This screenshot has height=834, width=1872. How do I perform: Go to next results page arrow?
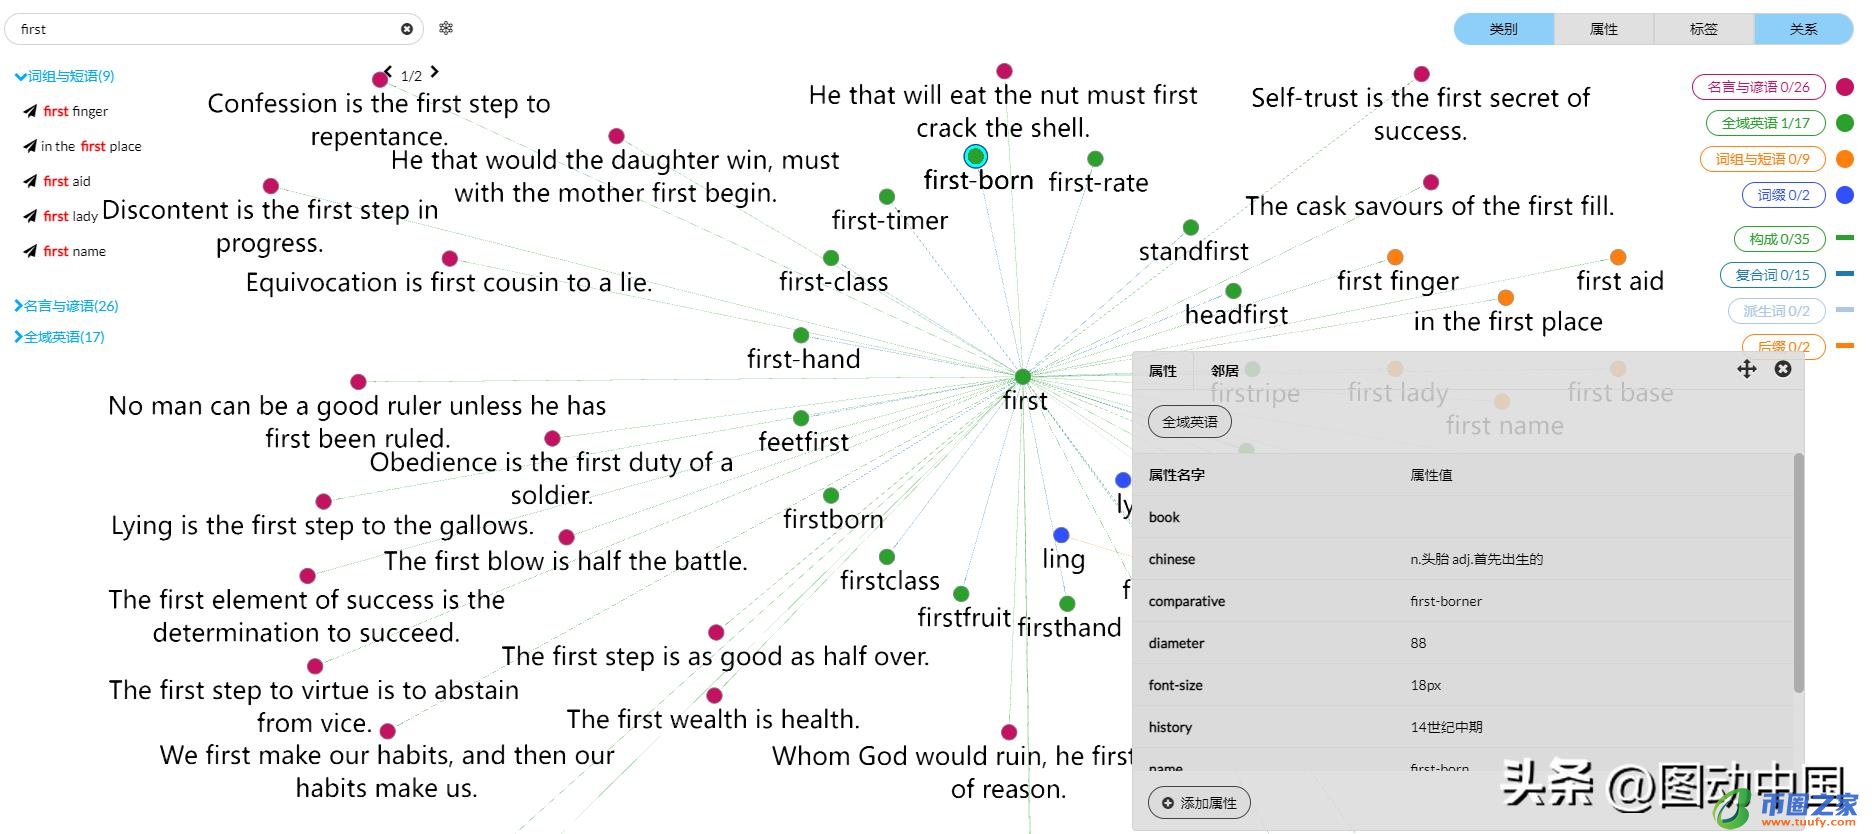435,72
